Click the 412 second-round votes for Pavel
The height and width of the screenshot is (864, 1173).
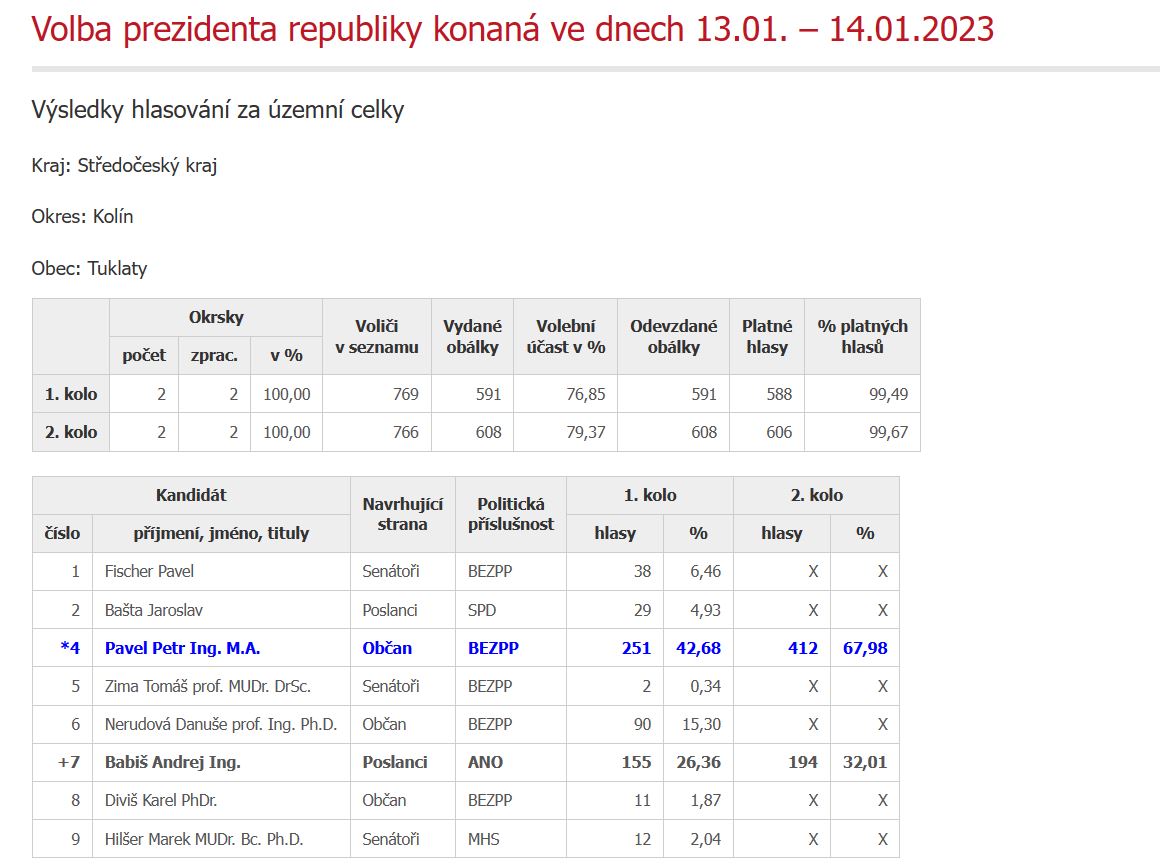(x=803, y=649)
